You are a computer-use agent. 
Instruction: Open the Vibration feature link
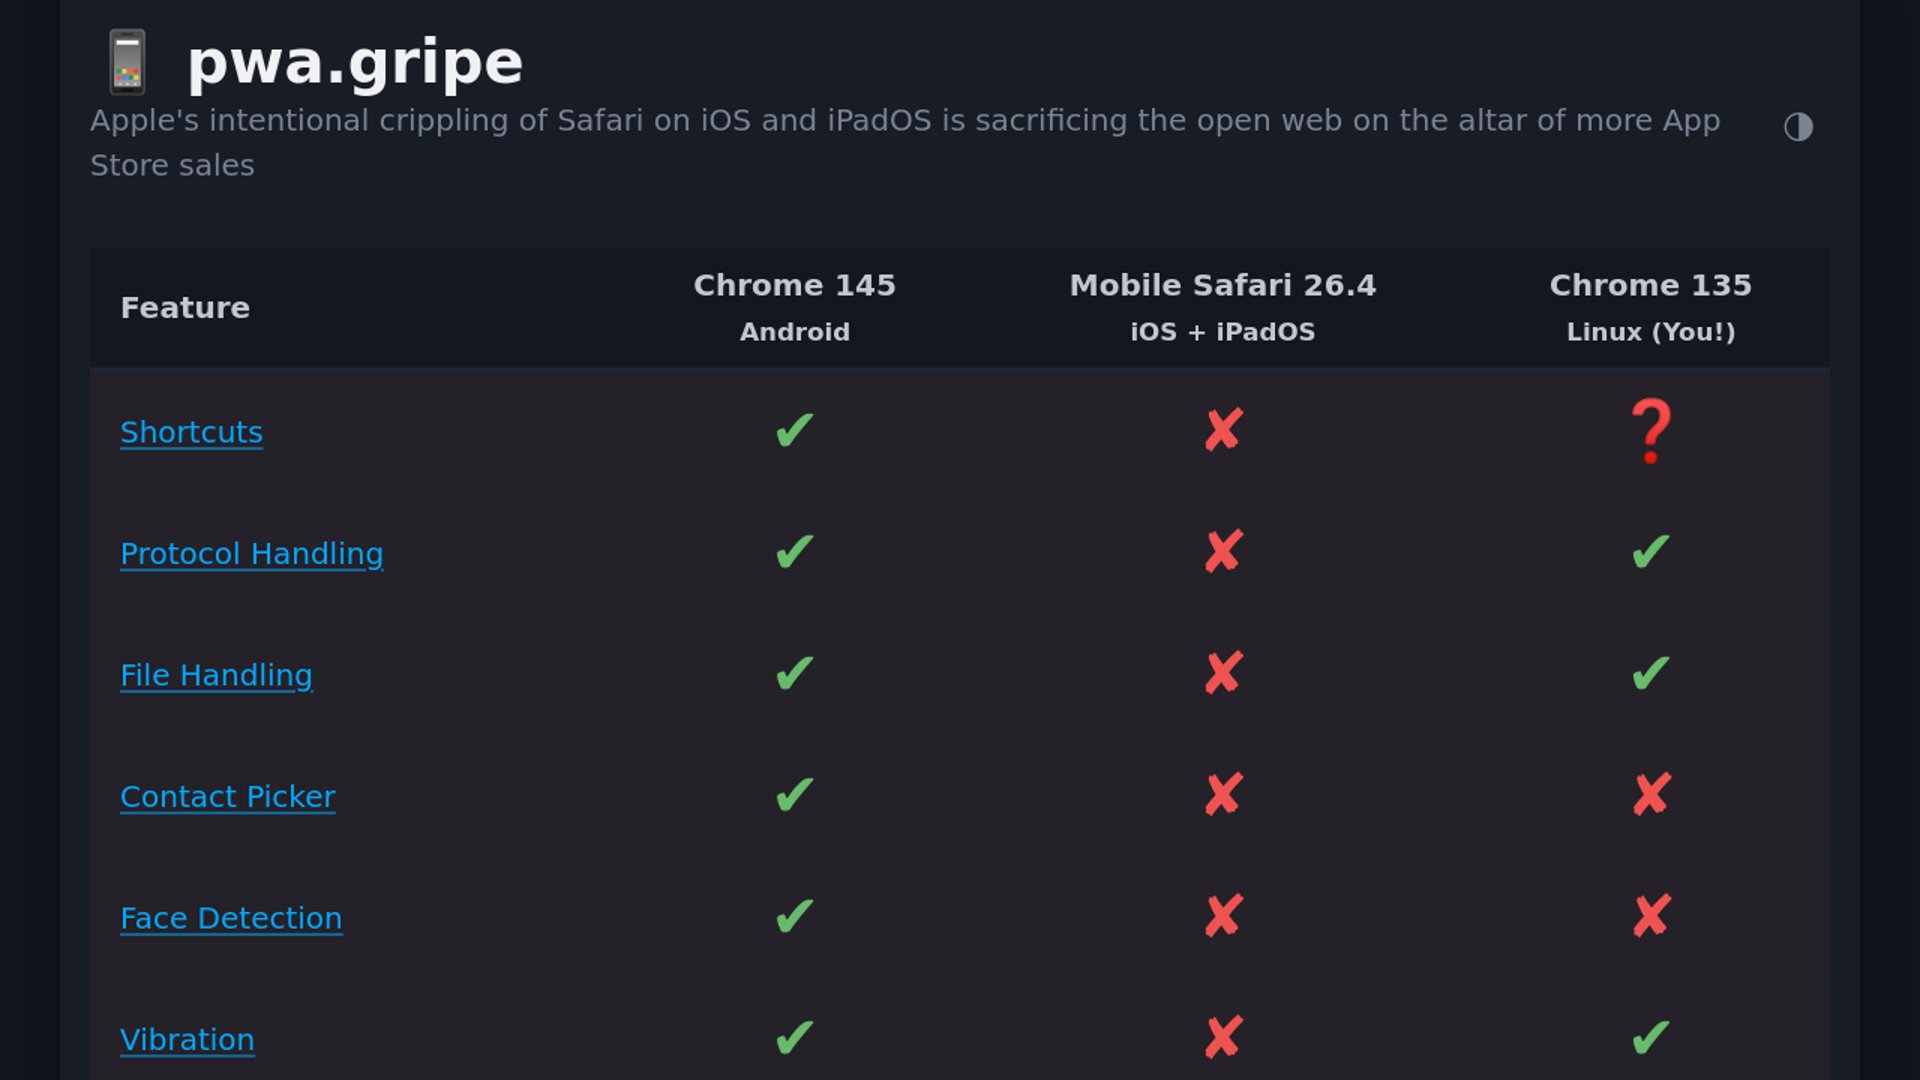tap(187, 1040)
